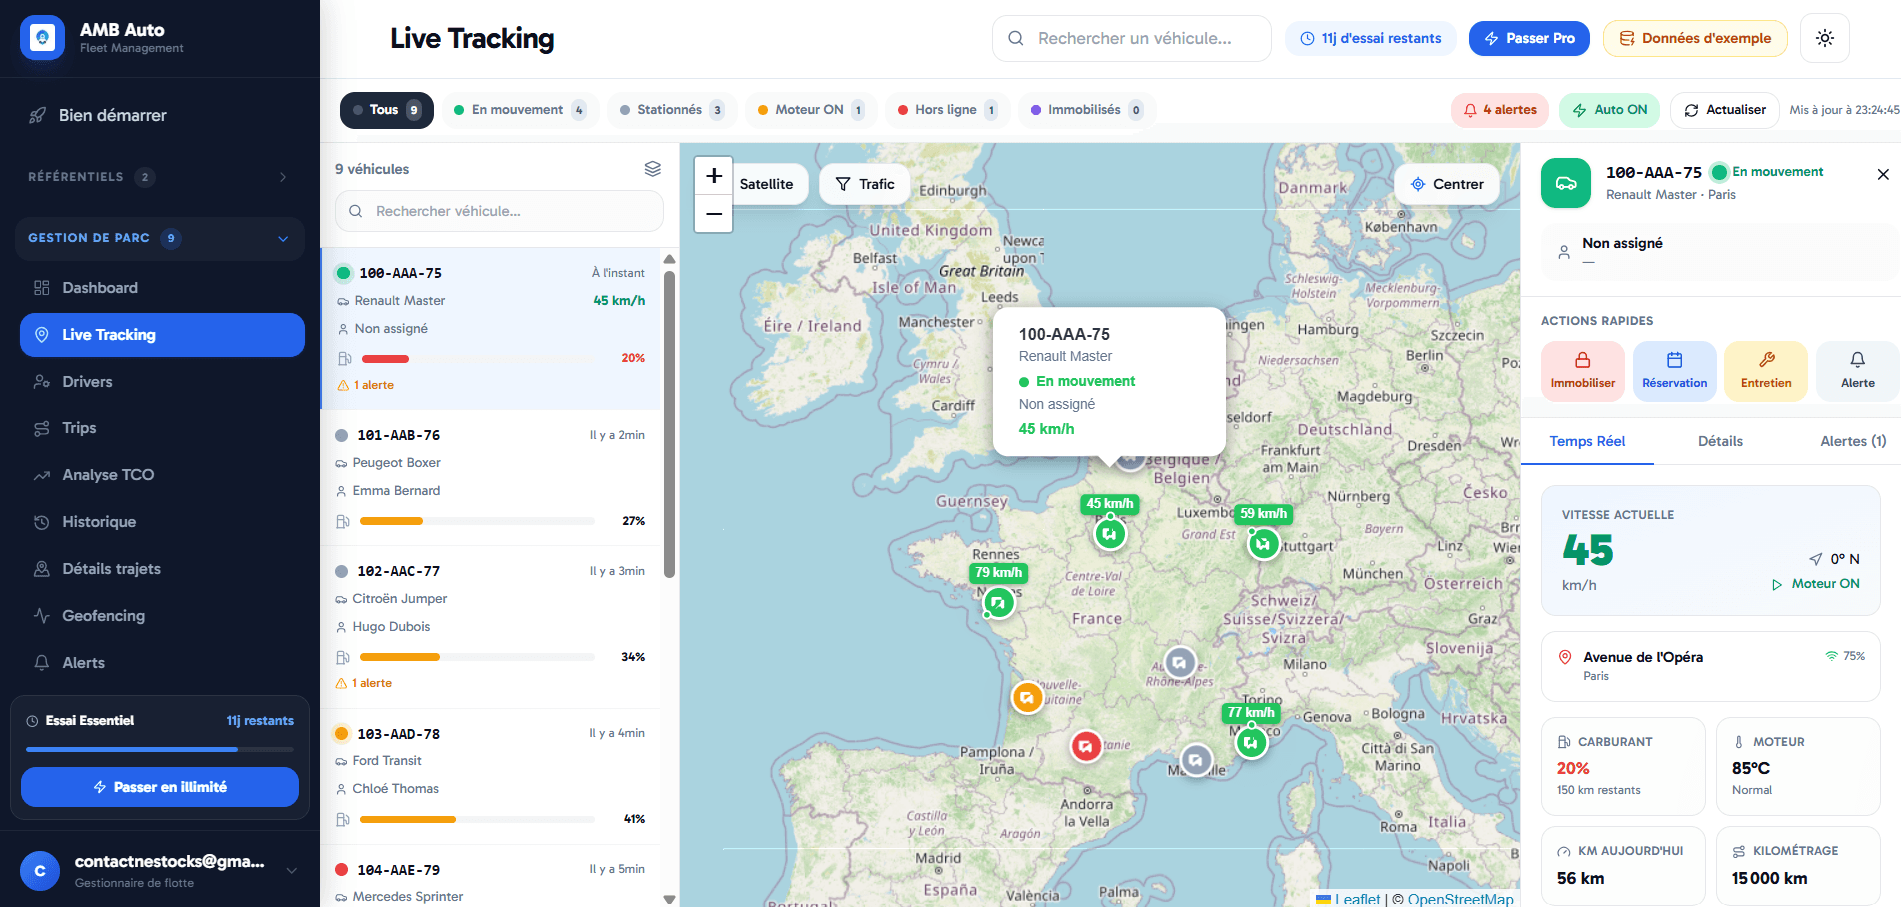Open Entretien quick action
This screenshot has width=1901, height=907.
[1766, 371]
